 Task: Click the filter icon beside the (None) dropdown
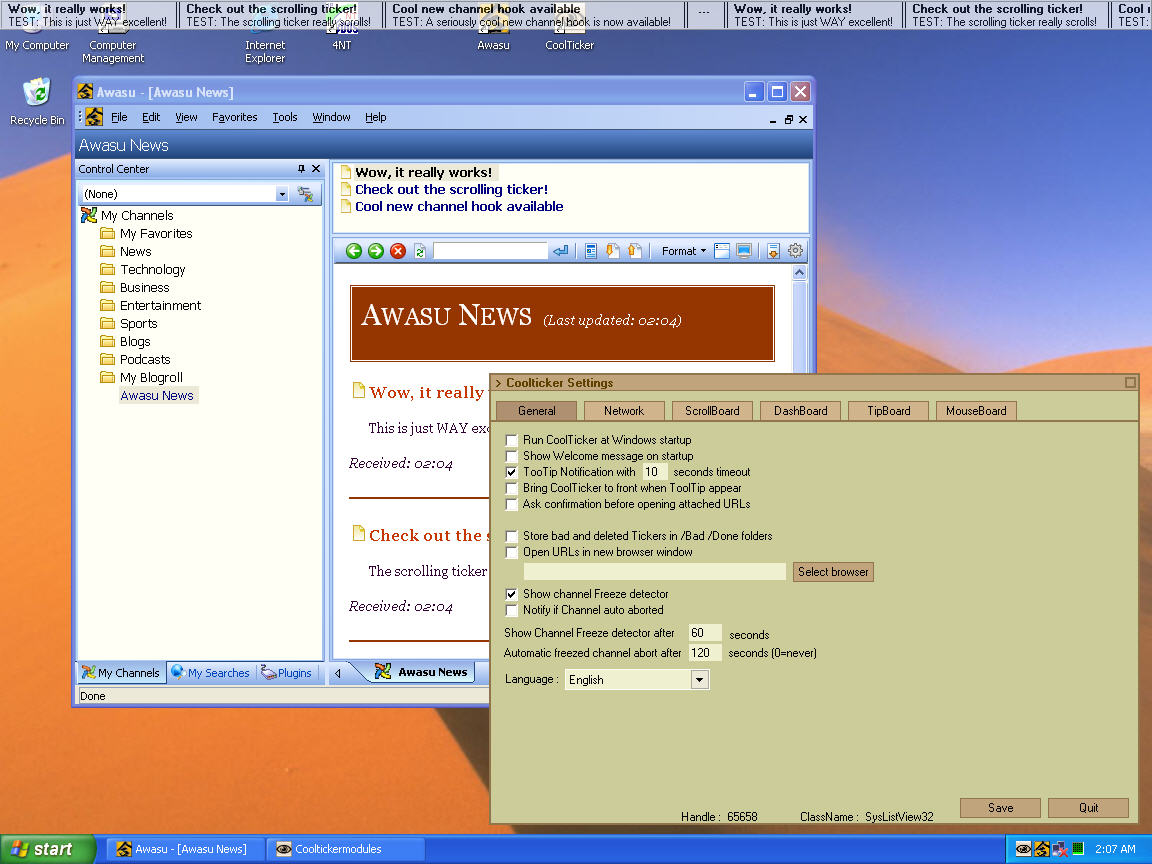(x=305, y=194)
